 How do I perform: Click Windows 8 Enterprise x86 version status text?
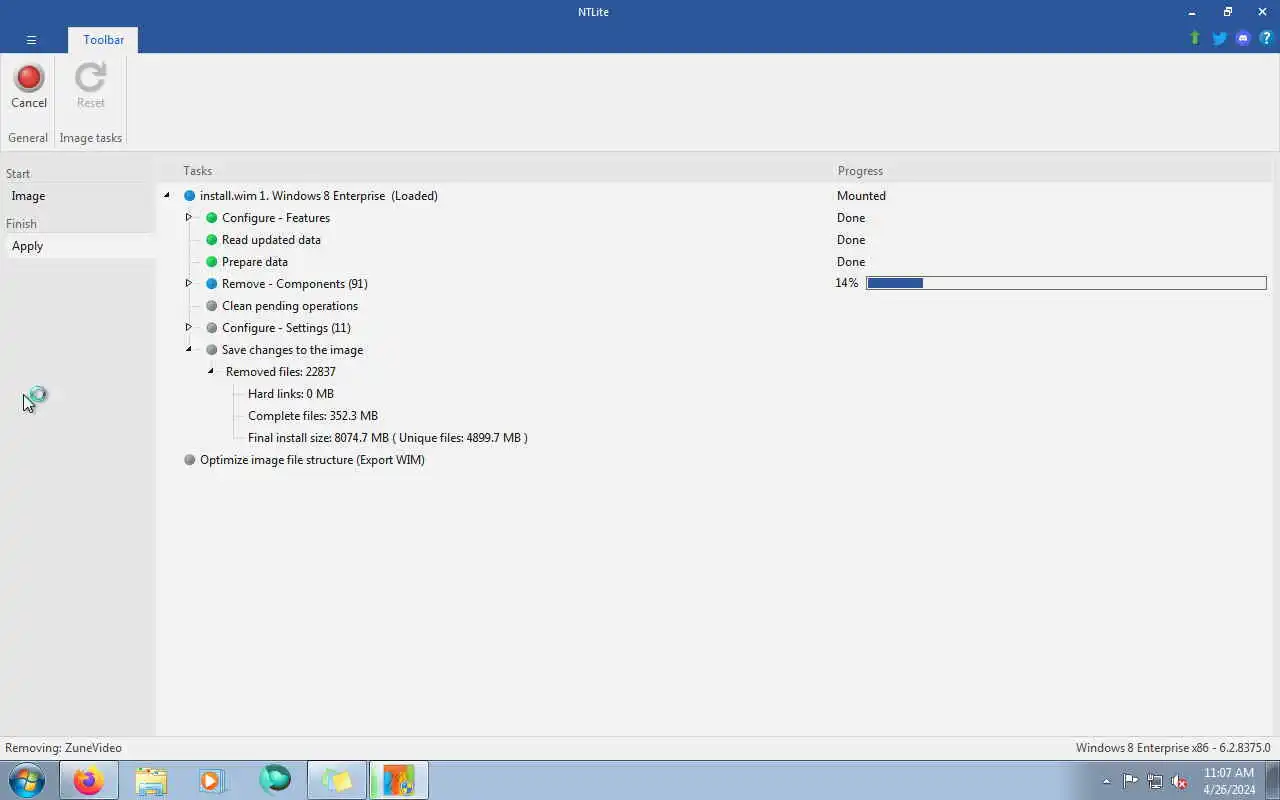(1173, 748)
